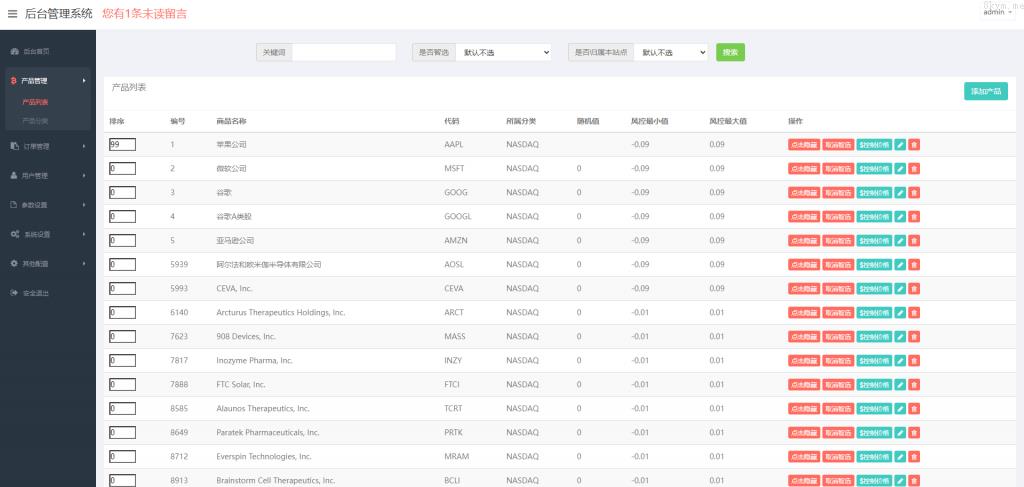The width and height of the screenshot is (1024, 487).
Task: Edit the FTC Solar, Inc. row via pencil icon
Action: click(900, 385)
